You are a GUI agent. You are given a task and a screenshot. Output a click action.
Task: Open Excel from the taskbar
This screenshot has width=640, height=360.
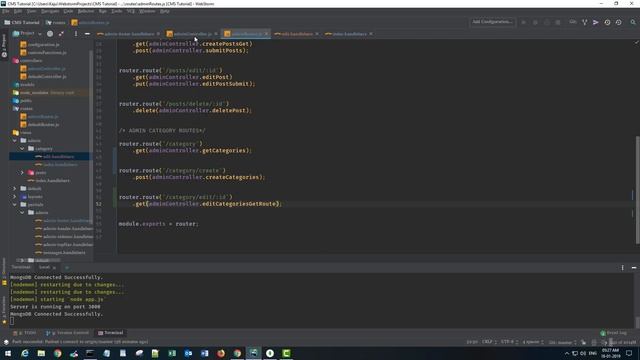pos(172,353)
